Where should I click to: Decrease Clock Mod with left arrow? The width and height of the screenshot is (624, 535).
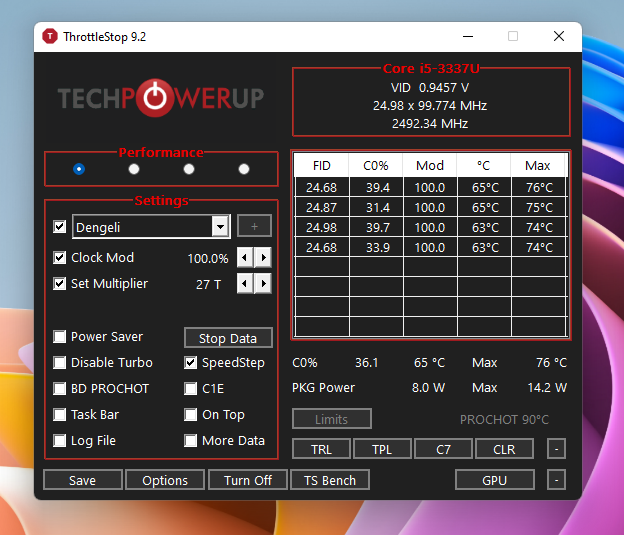(245, 258)
